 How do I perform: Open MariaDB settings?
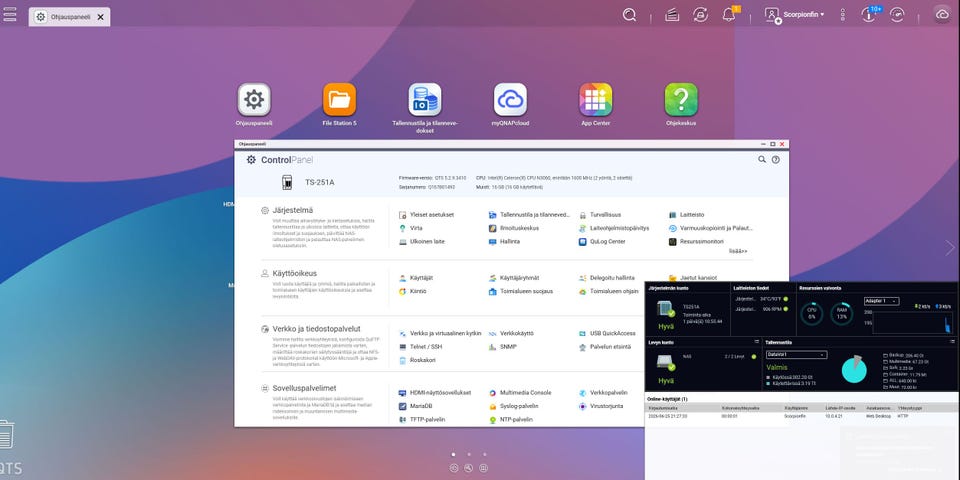416,406
